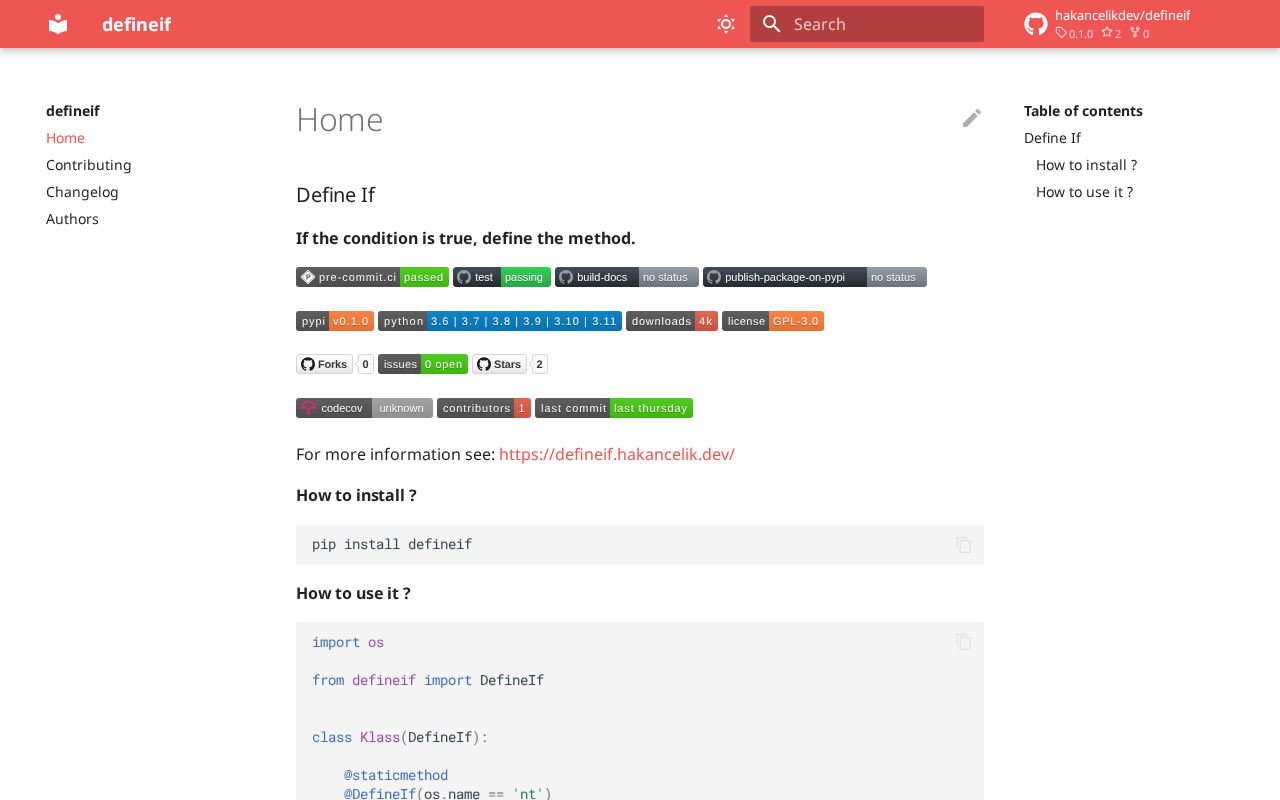Open the codecov unknown badge
The height and width of the screenshot is (800, 1280).
(x=364, y=408)
